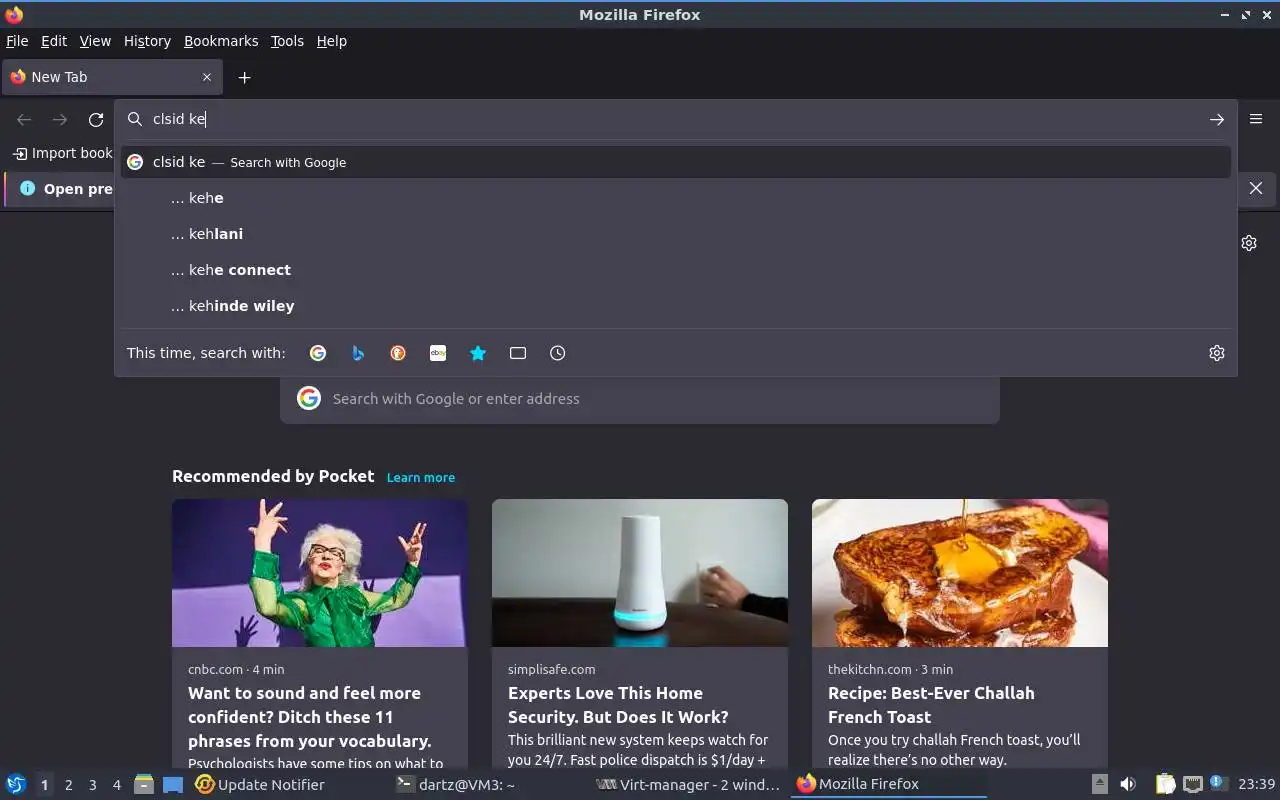Image resolution: width=1280 pixels, height=800 pixels.
Task: Open the Challah French toast thumbnail
Action: (x=960, y=573)
